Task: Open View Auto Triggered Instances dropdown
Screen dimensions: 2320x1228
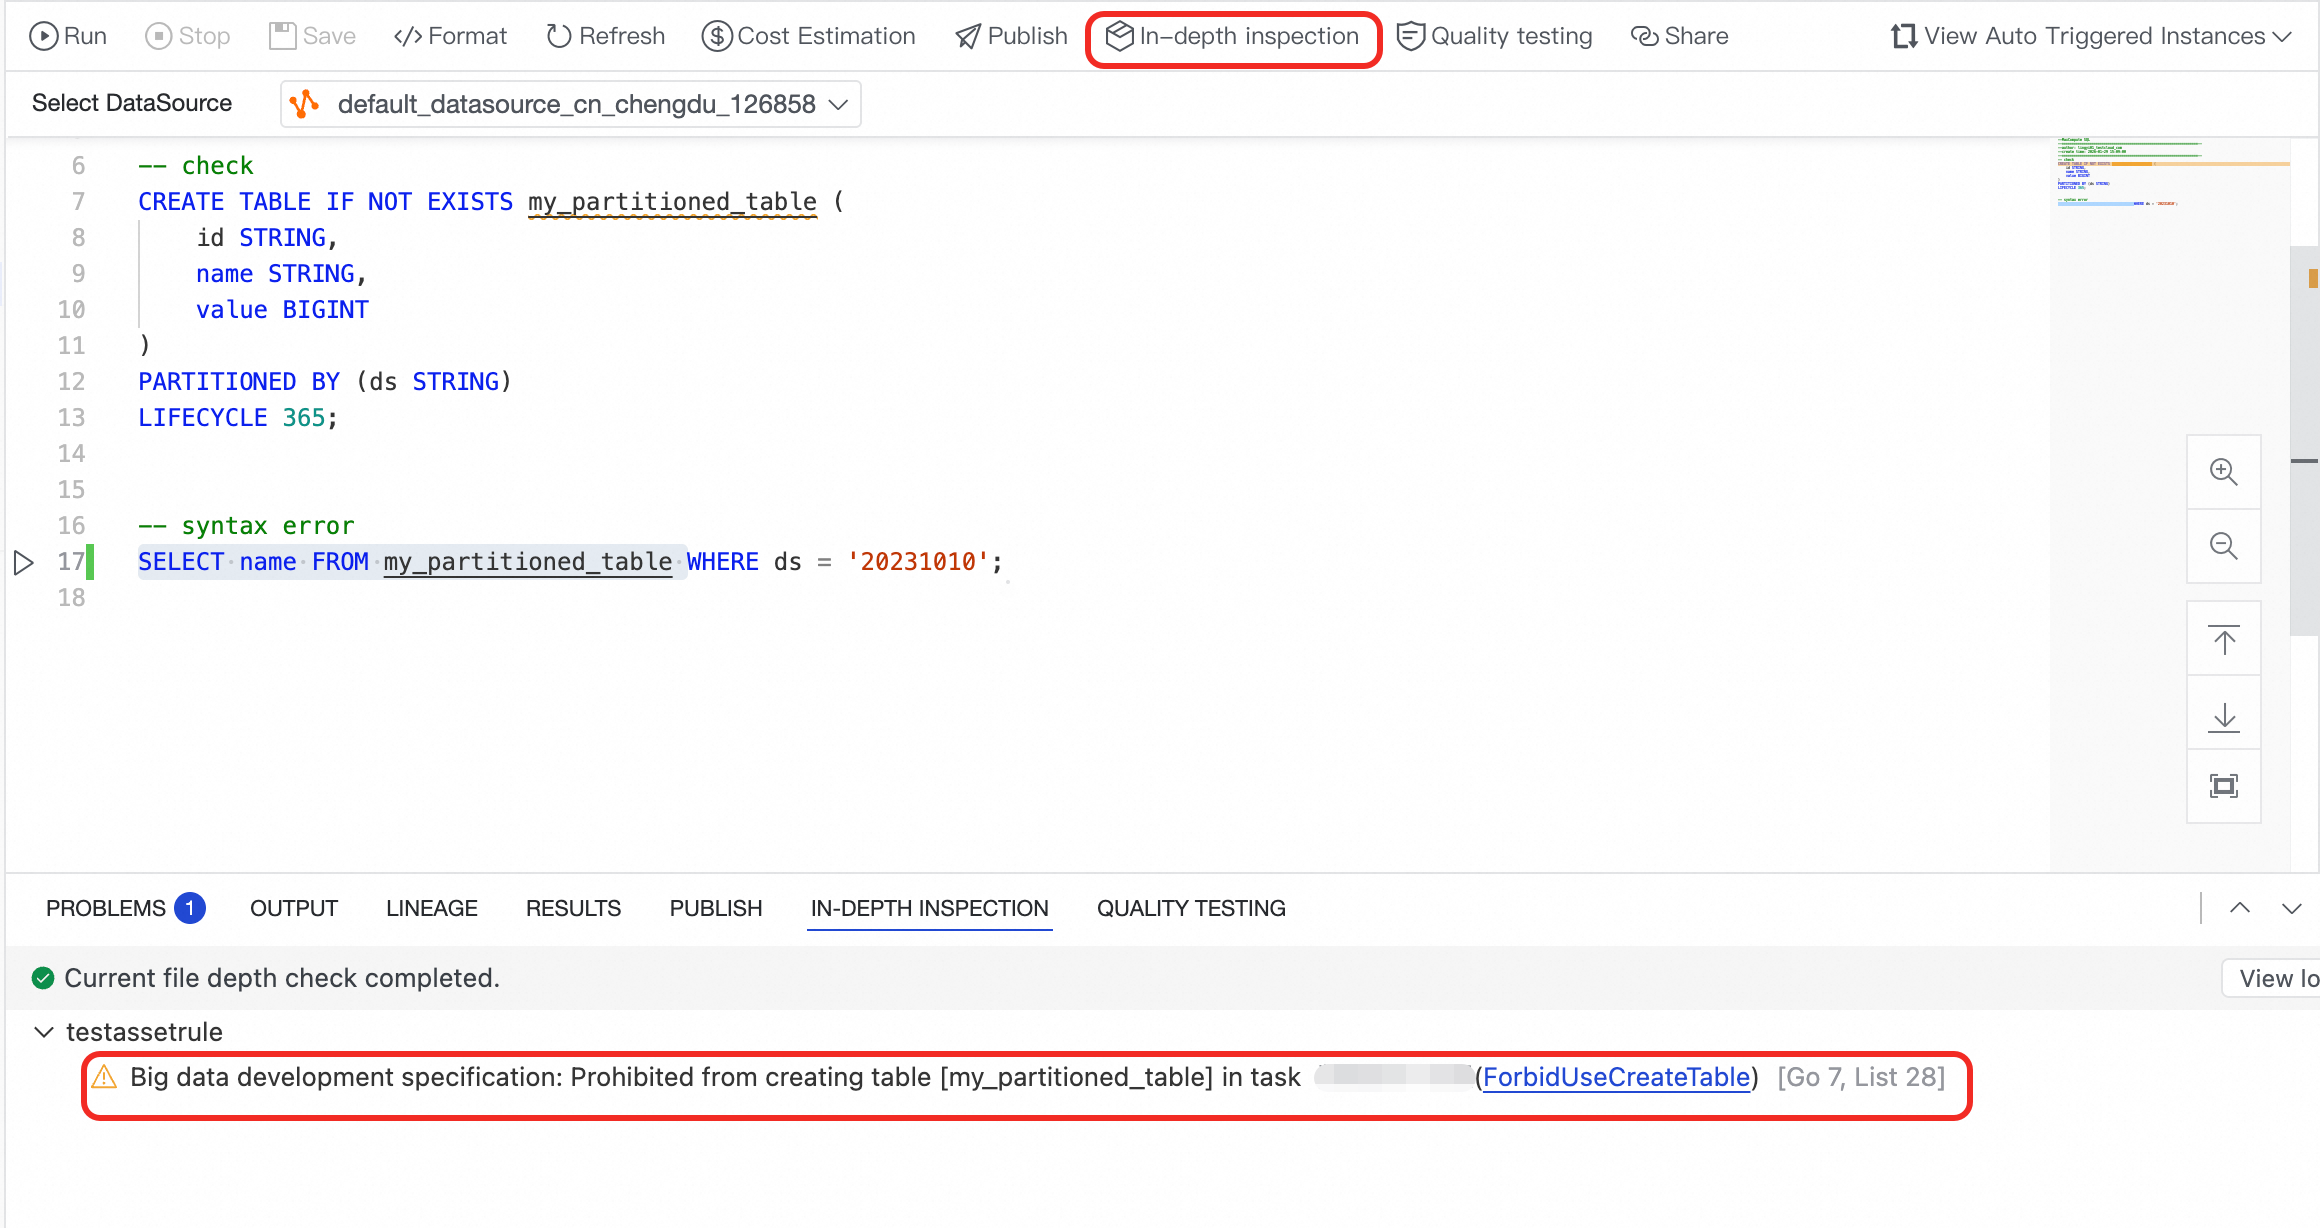Action: (2091, 37)
